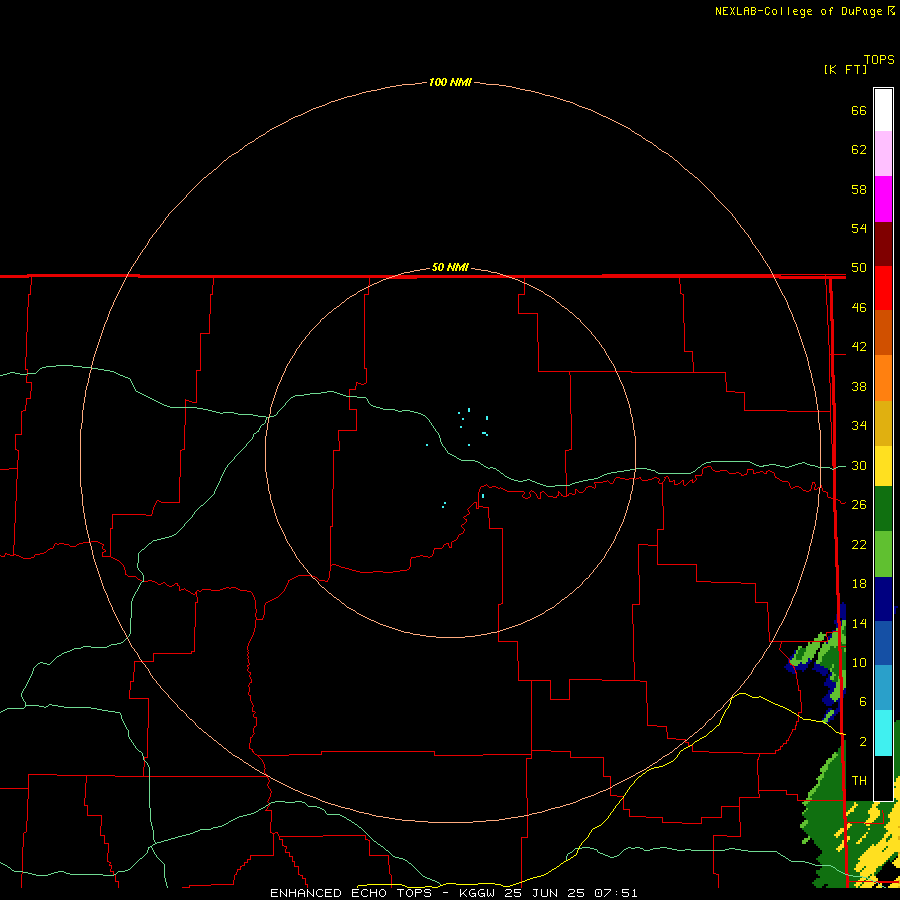The width and height of the screenshot is (900, 900).
Task: Click the gold 34 kft legend swatch
Action: click(883, 424)
